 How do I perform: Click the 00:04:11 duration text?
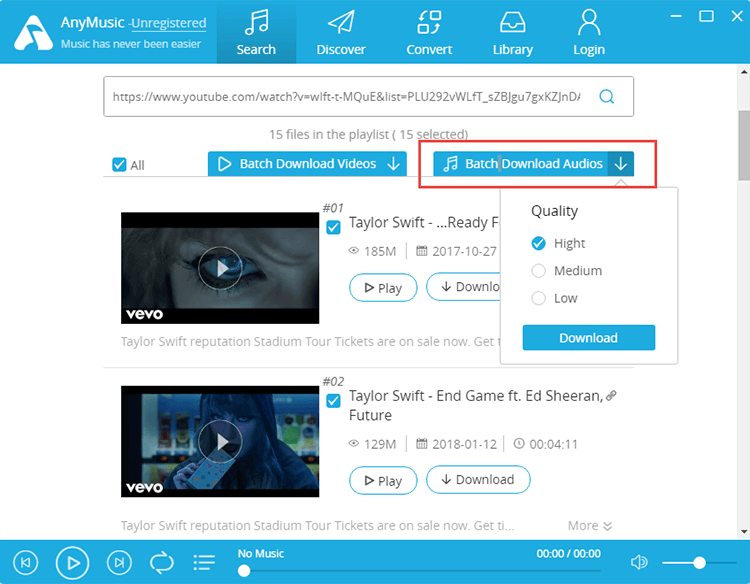553,444
